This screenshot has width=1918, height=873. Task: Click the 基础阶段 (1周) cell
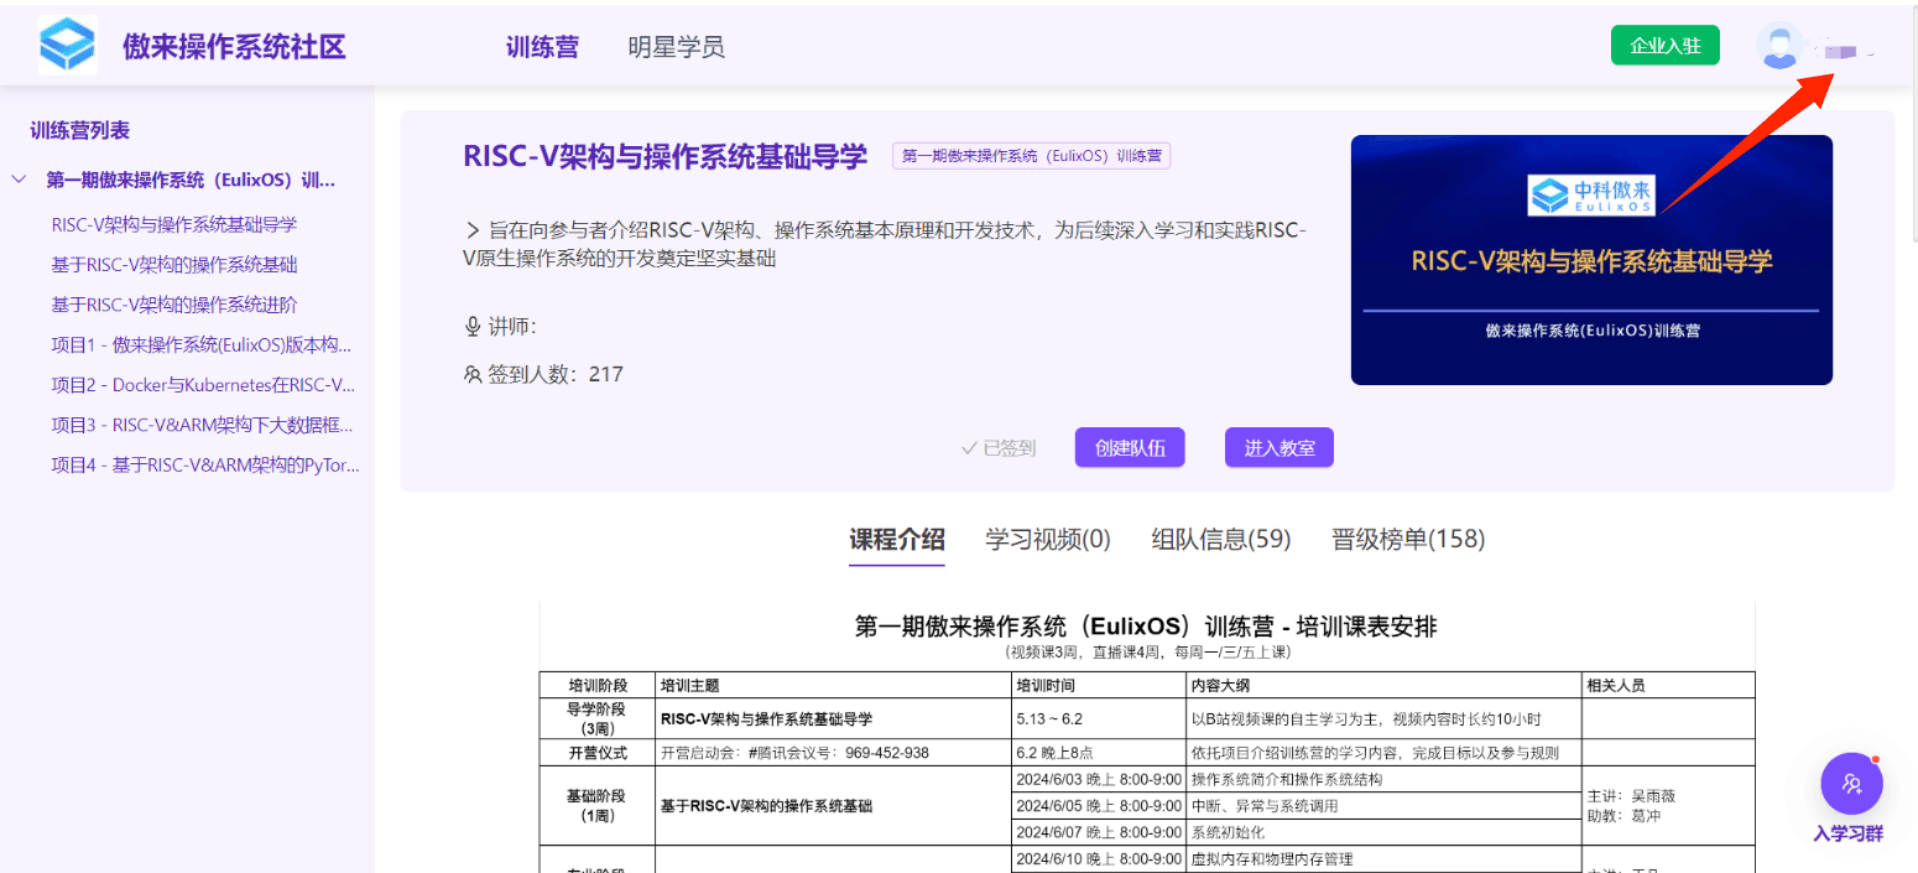tap(597, 806)
